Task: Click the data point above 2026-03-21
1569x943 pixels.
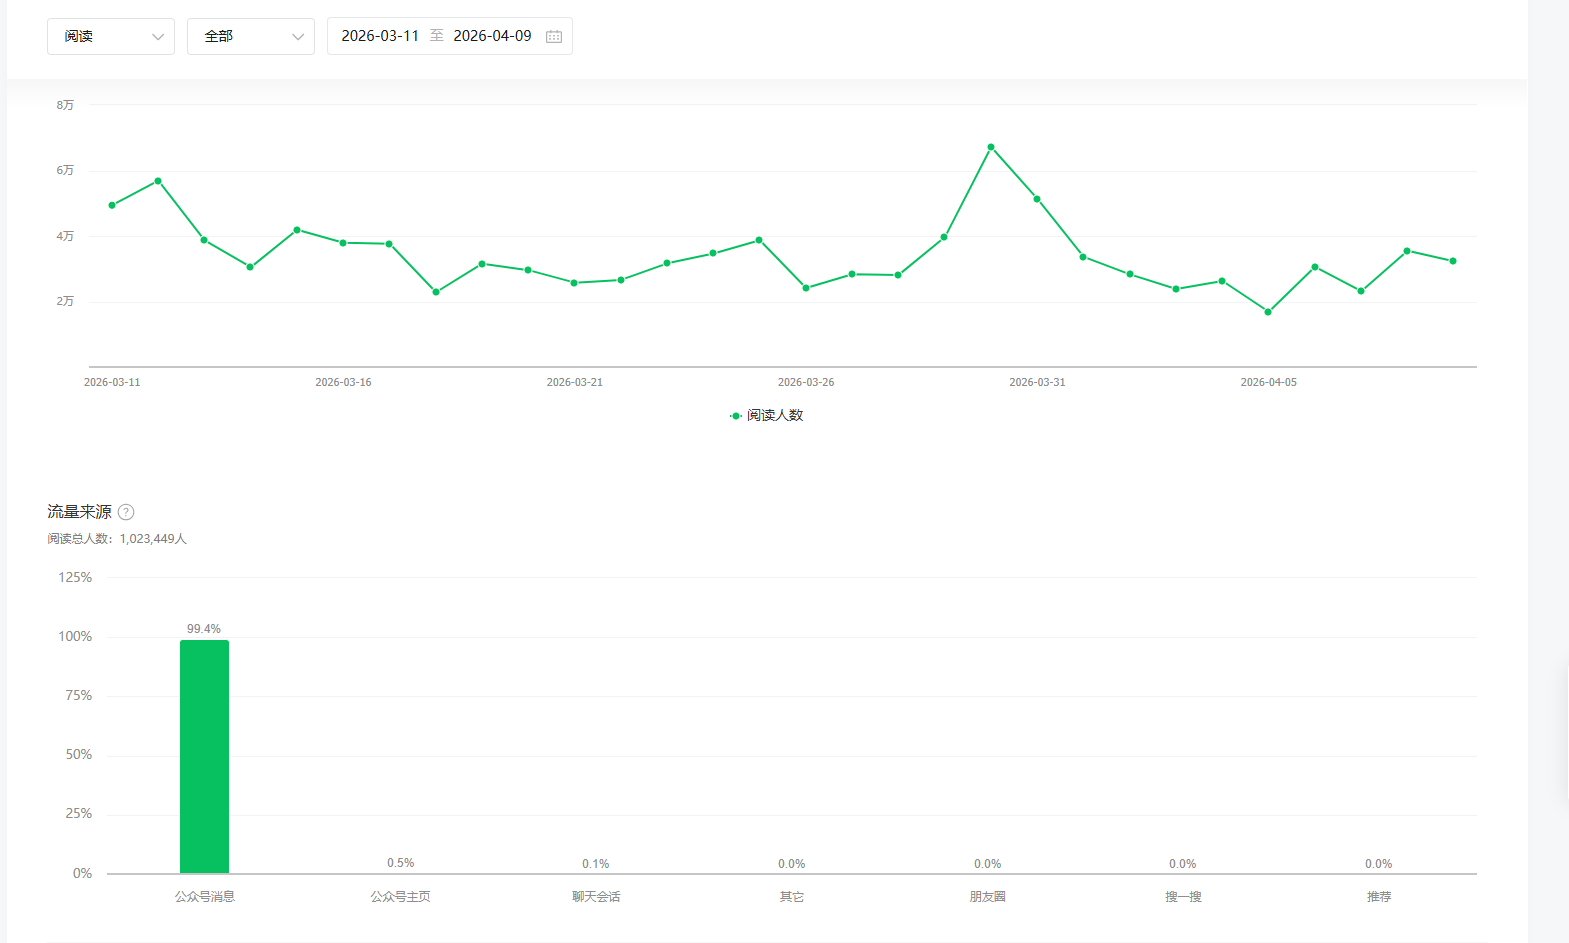Action: click(x=574, y=283)
